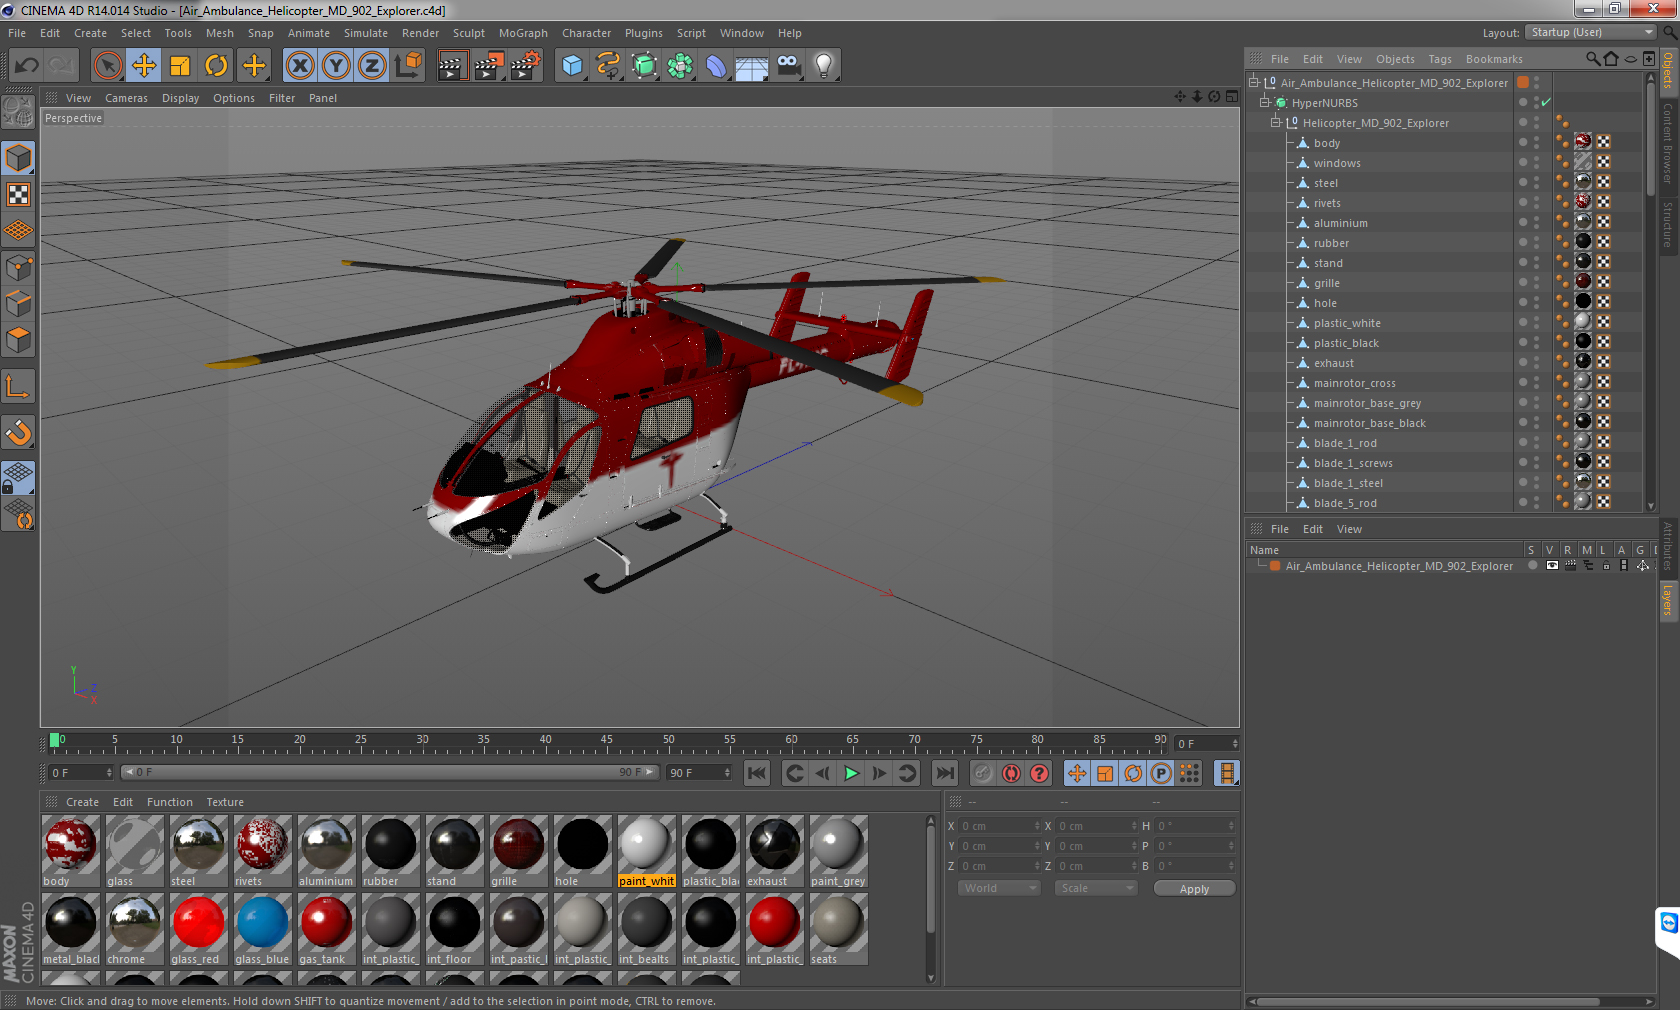Screen dimensions: 1680x1010
Task: Click frame 45 on the timeline ruler
Action: [607, 741]
